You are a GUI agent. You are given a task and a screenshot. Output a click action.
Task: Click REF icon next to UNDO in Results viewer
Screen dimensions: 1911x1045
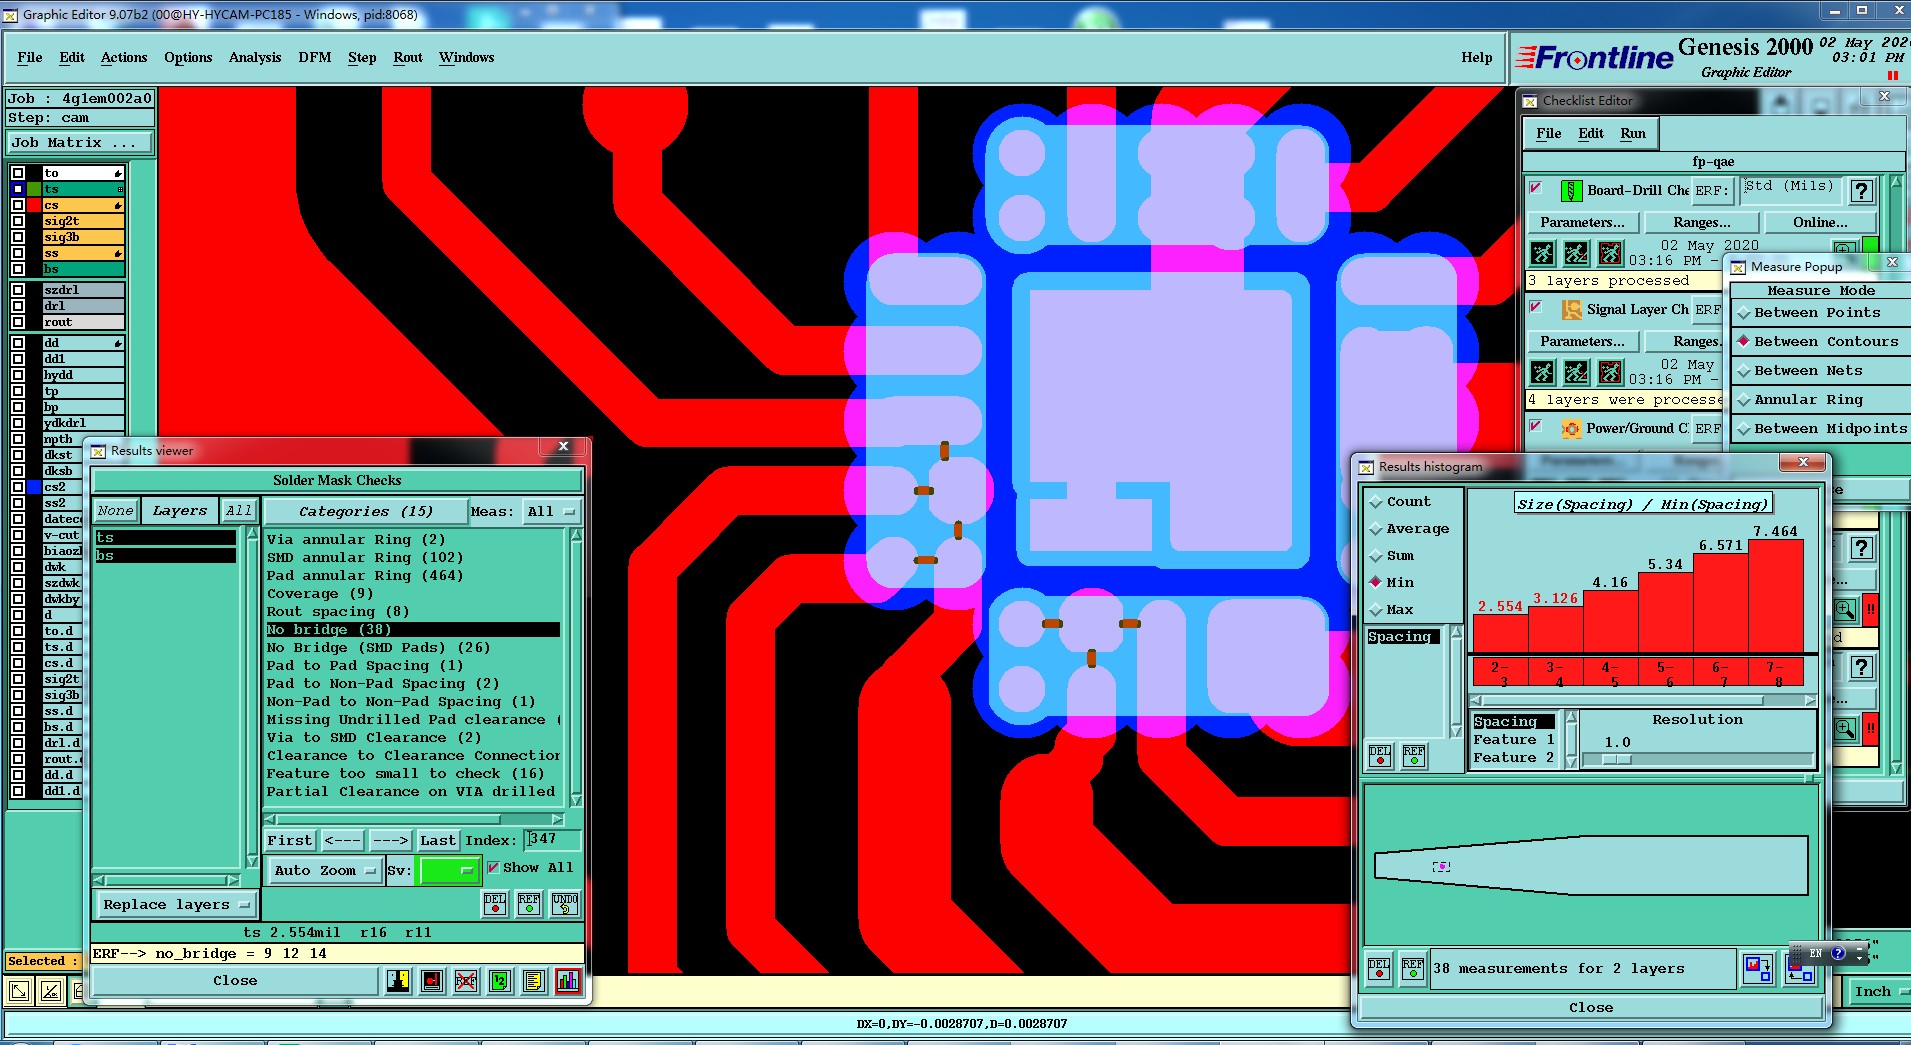pyautogui.click(x=529, y=903)
